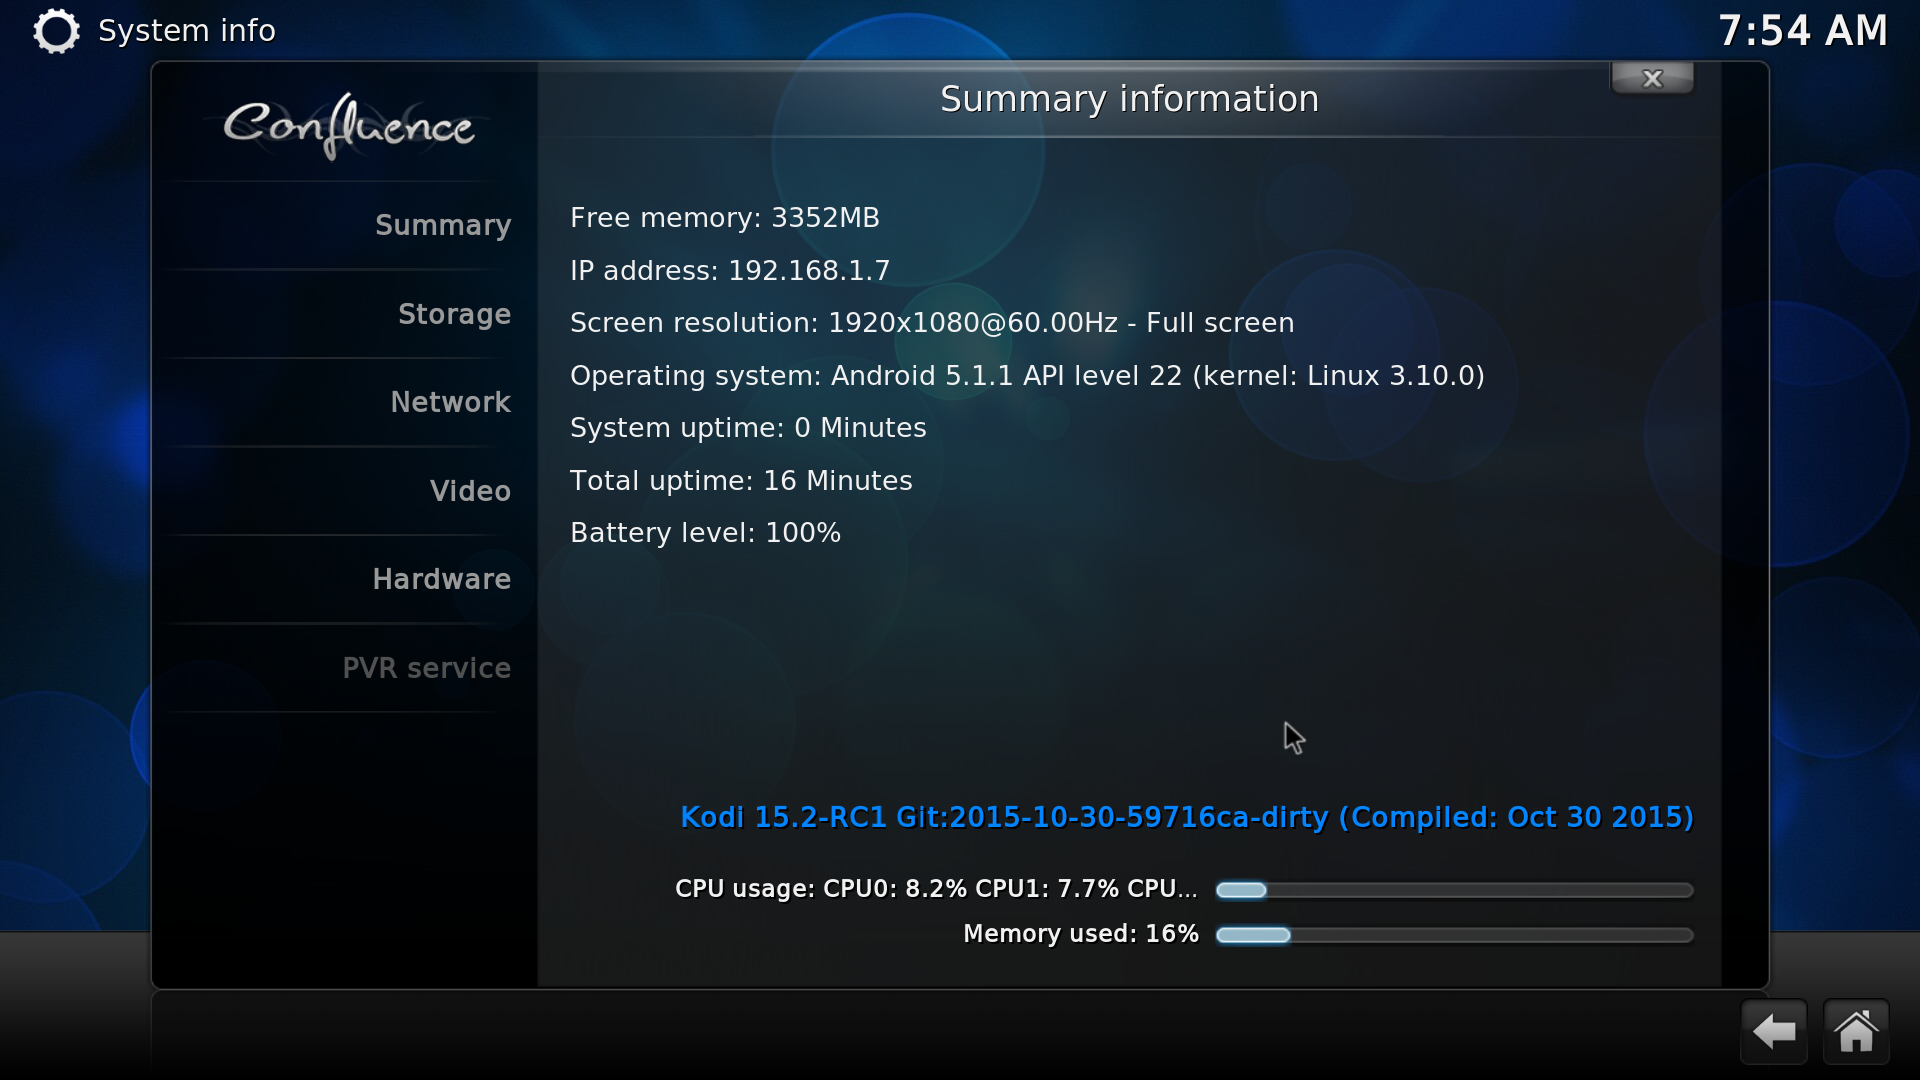This screenshot has width=1920, height=1080.
Task: Click the CPU usage label text
Action: point(936,889)
